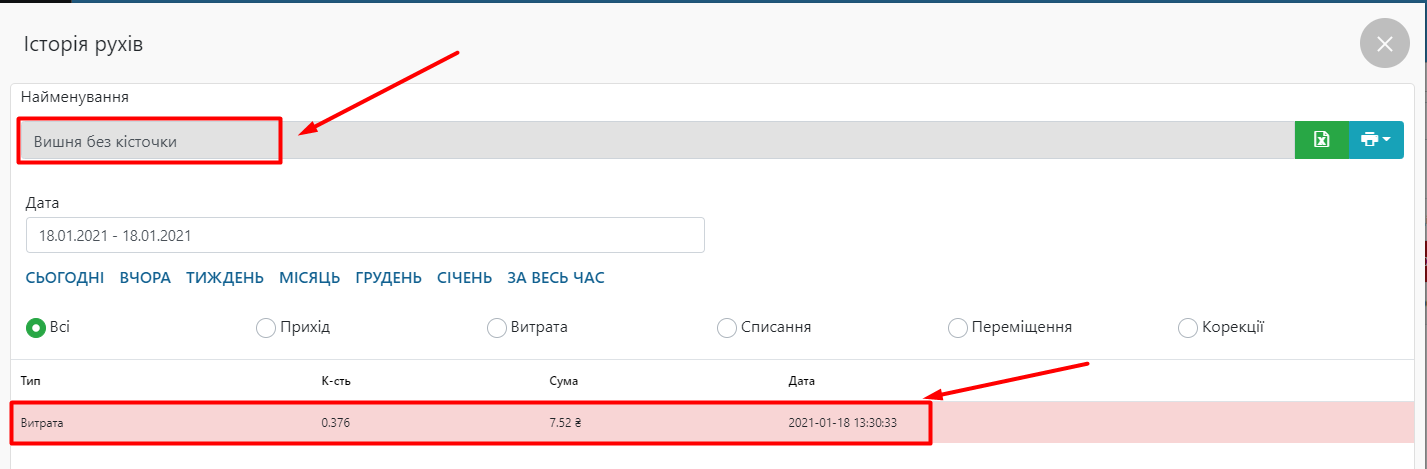1427x469 pixels.
Task: Select the Всі radio button
Action: pyautogui.click(x=36, y=328)
